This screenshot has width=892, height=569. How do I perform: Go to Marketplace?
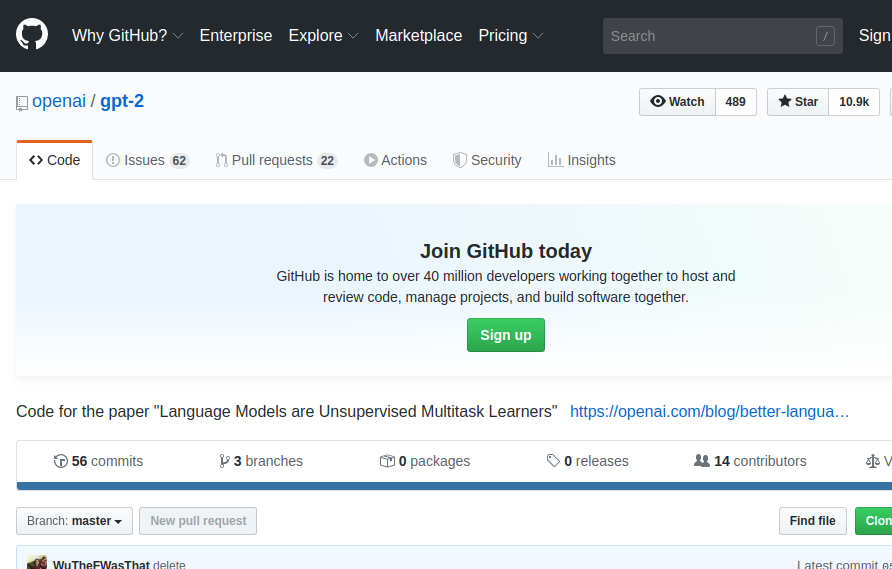tap(419, 35)
